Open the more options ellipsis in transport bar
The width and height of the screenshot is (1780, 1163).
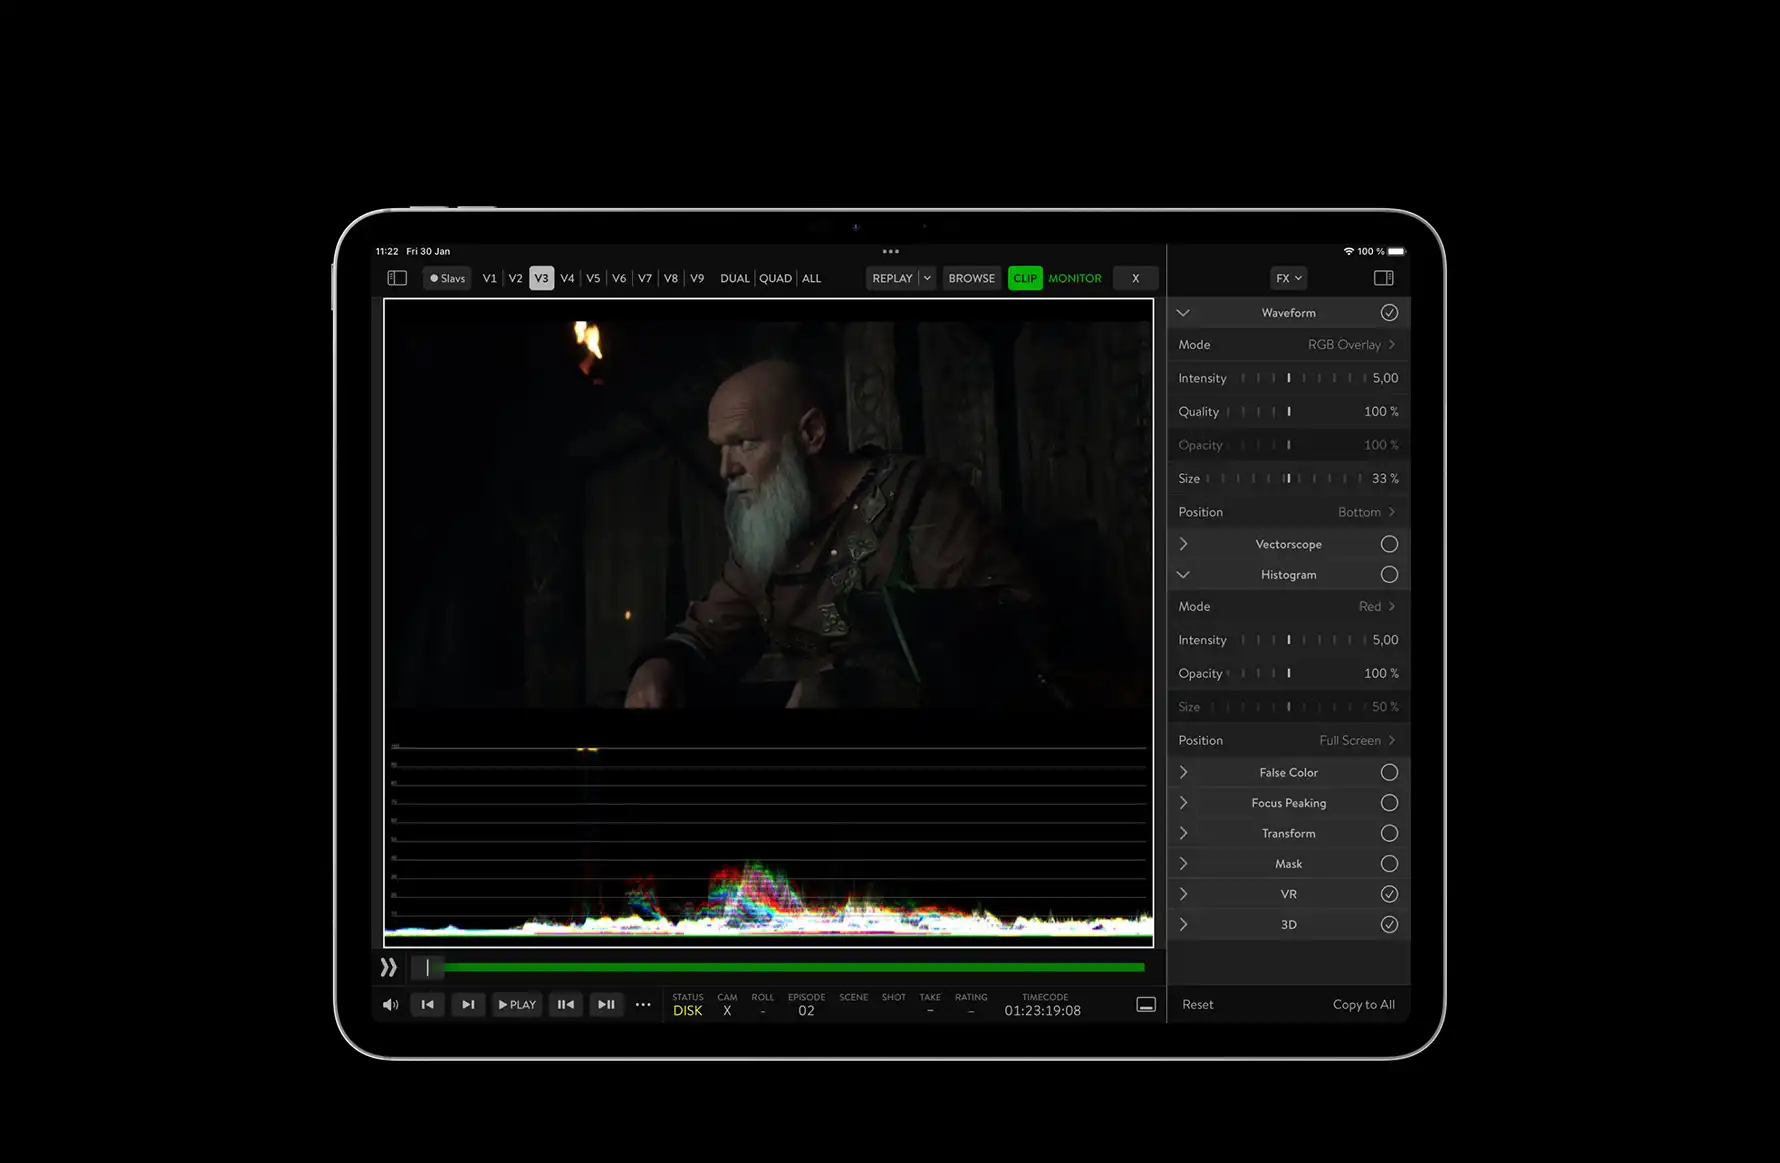pos(643,1004)
